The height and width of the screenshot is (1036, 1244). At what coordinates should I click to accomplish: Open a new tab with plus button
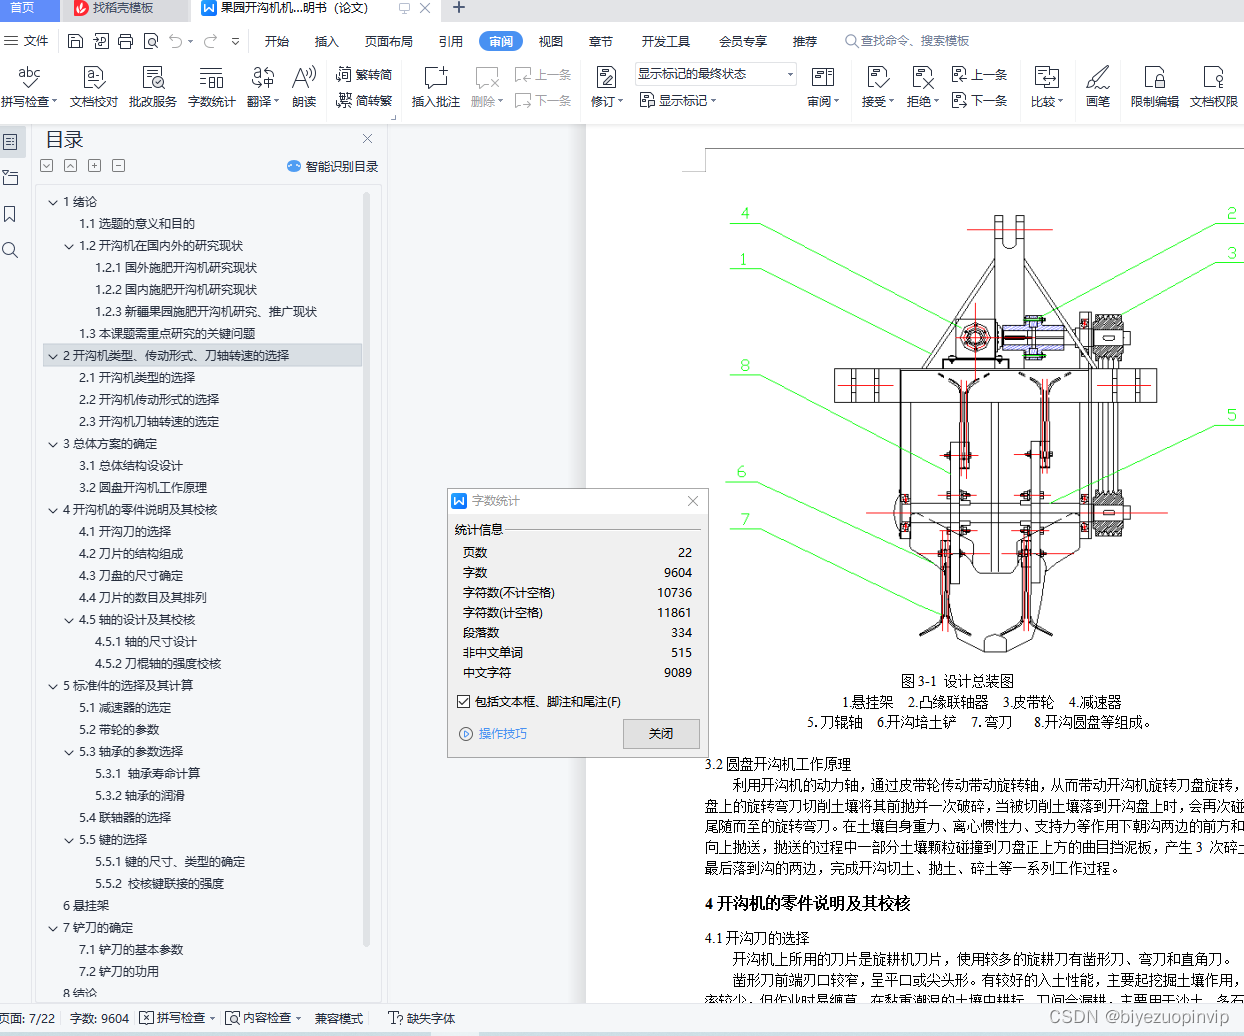pyautogui.click(x=459, y=8)
